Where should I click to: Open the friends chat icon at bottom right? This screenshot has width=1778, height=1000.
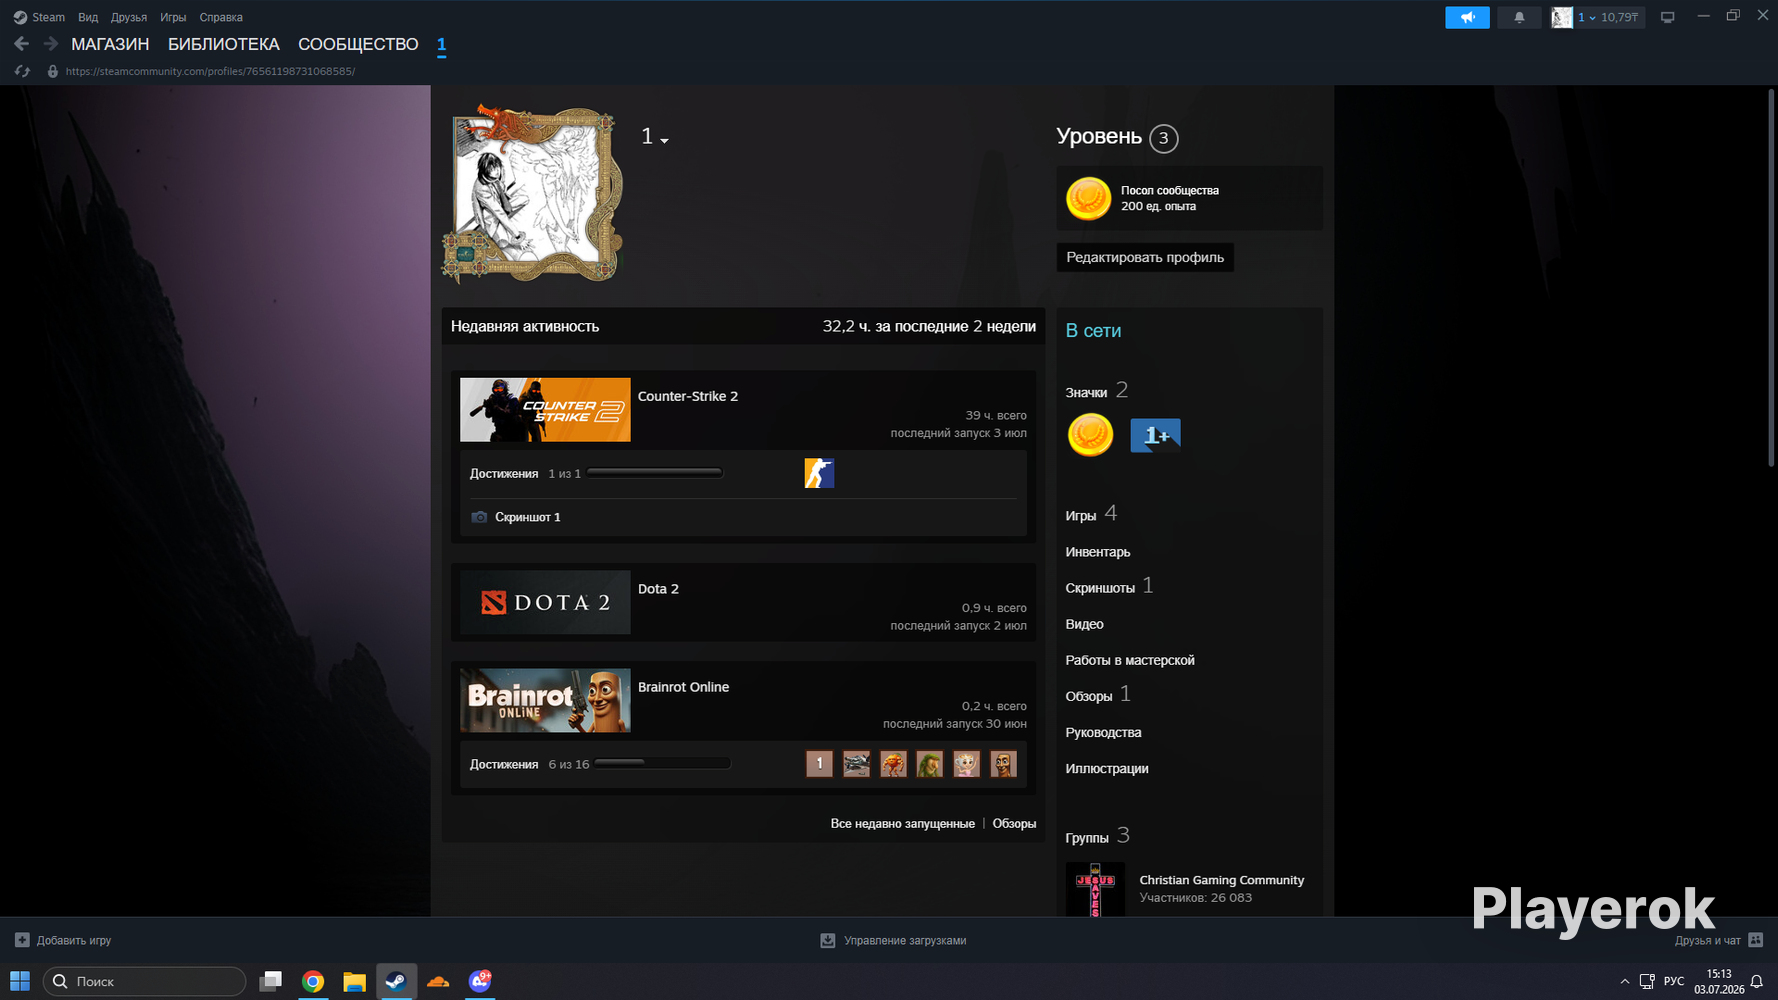coord(1755,940)
